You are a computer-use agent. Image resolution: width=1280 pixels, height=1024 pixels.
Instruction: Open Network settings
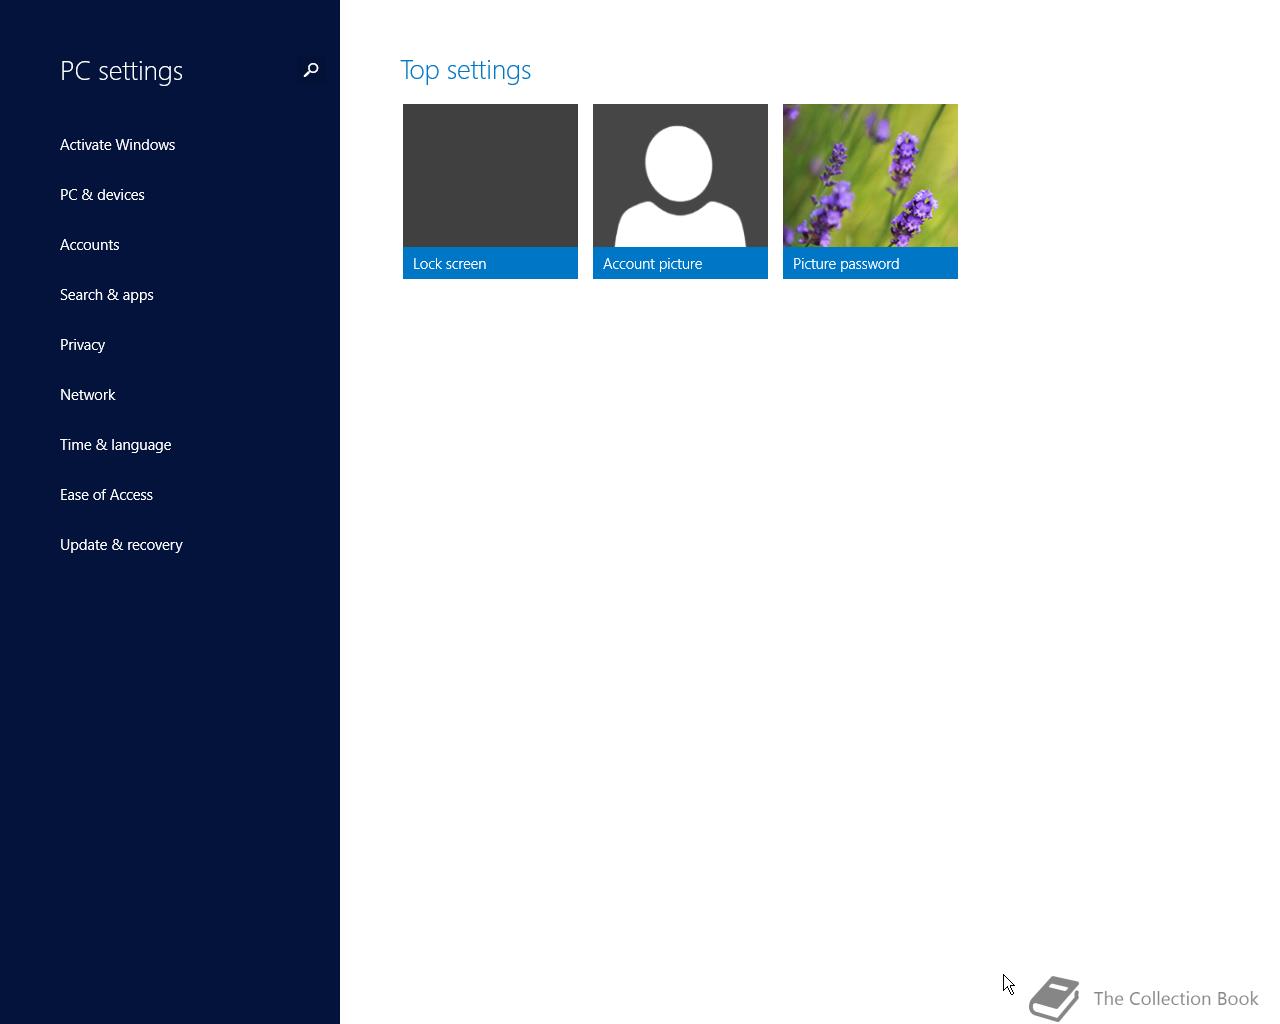(87, 395)
